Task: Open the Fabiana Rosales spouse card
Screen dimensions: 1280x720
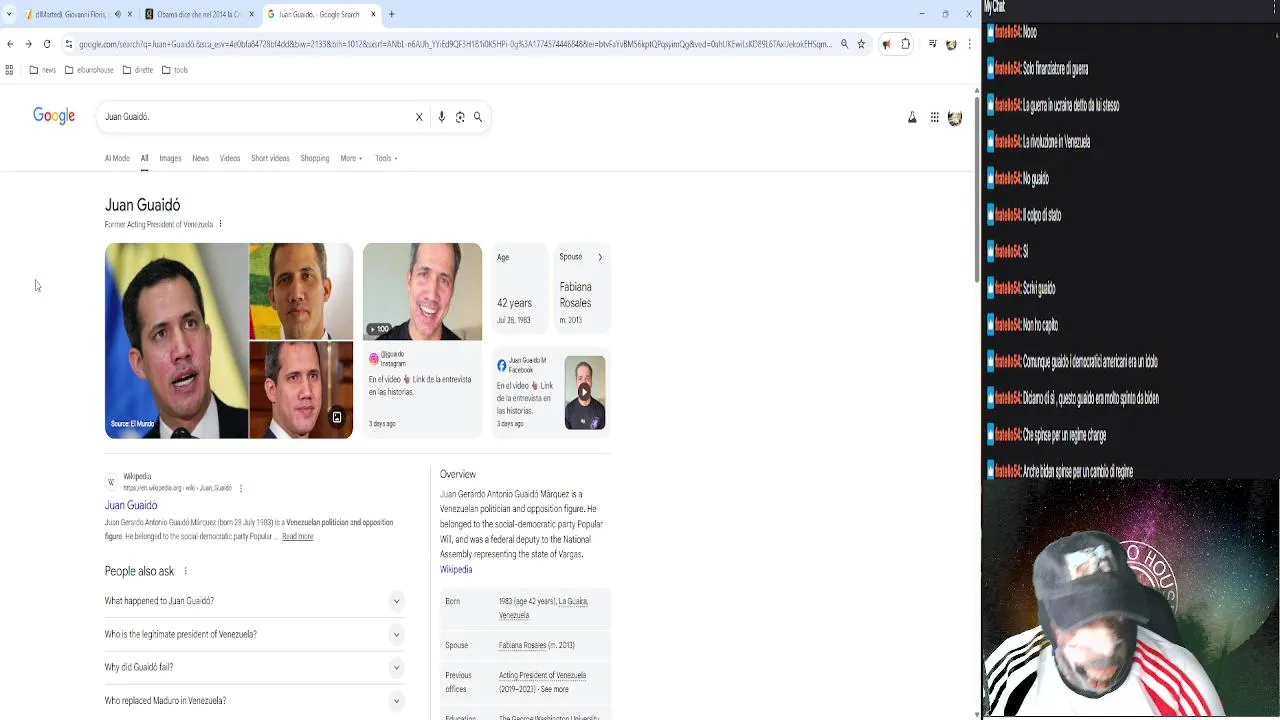Action: click(x=582, y=288)
